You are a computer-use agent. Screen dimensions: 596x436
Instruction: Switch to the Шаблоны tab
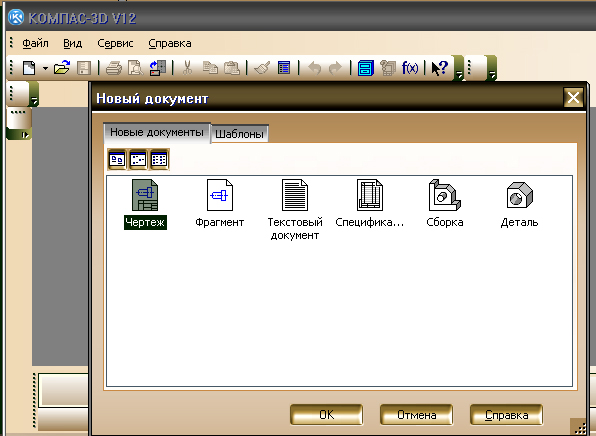point(239,134)
